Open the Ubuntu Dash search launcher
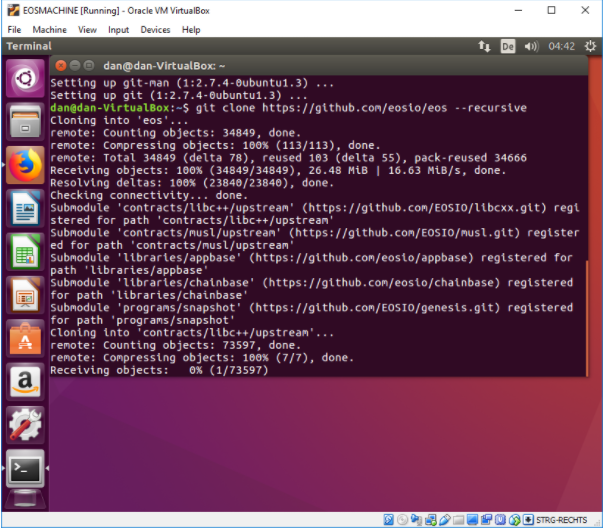The image size is (603, 529). point(25,78)
